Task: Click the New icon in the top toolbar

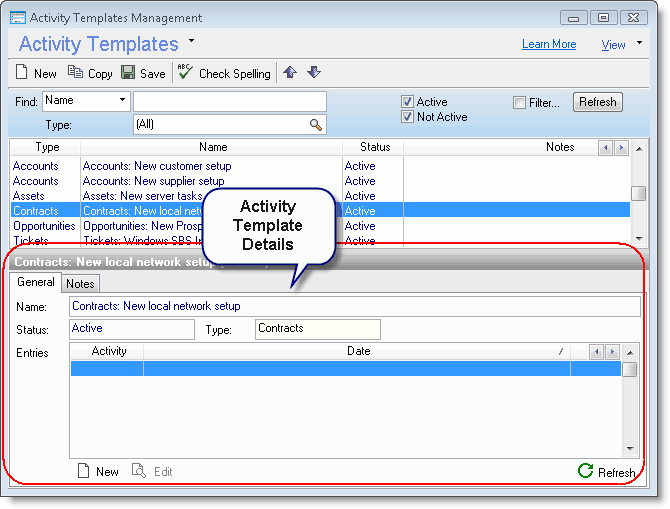Action: tap(24, 73)
